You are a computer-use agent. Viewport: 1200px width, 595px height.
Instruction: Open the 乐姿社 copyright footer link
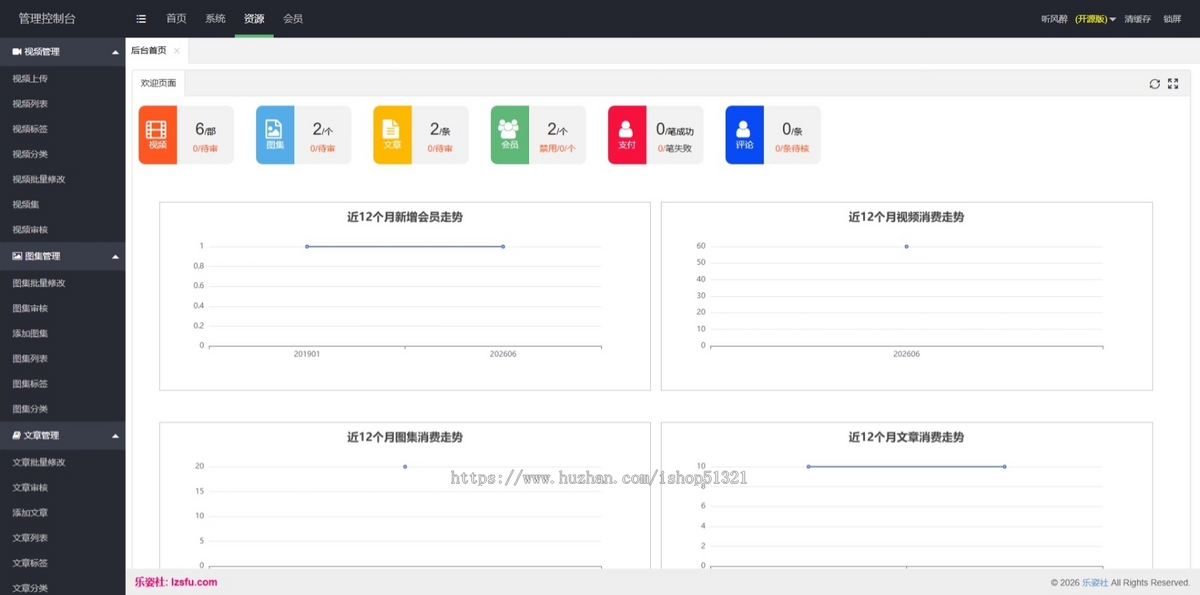point(1095,583)
